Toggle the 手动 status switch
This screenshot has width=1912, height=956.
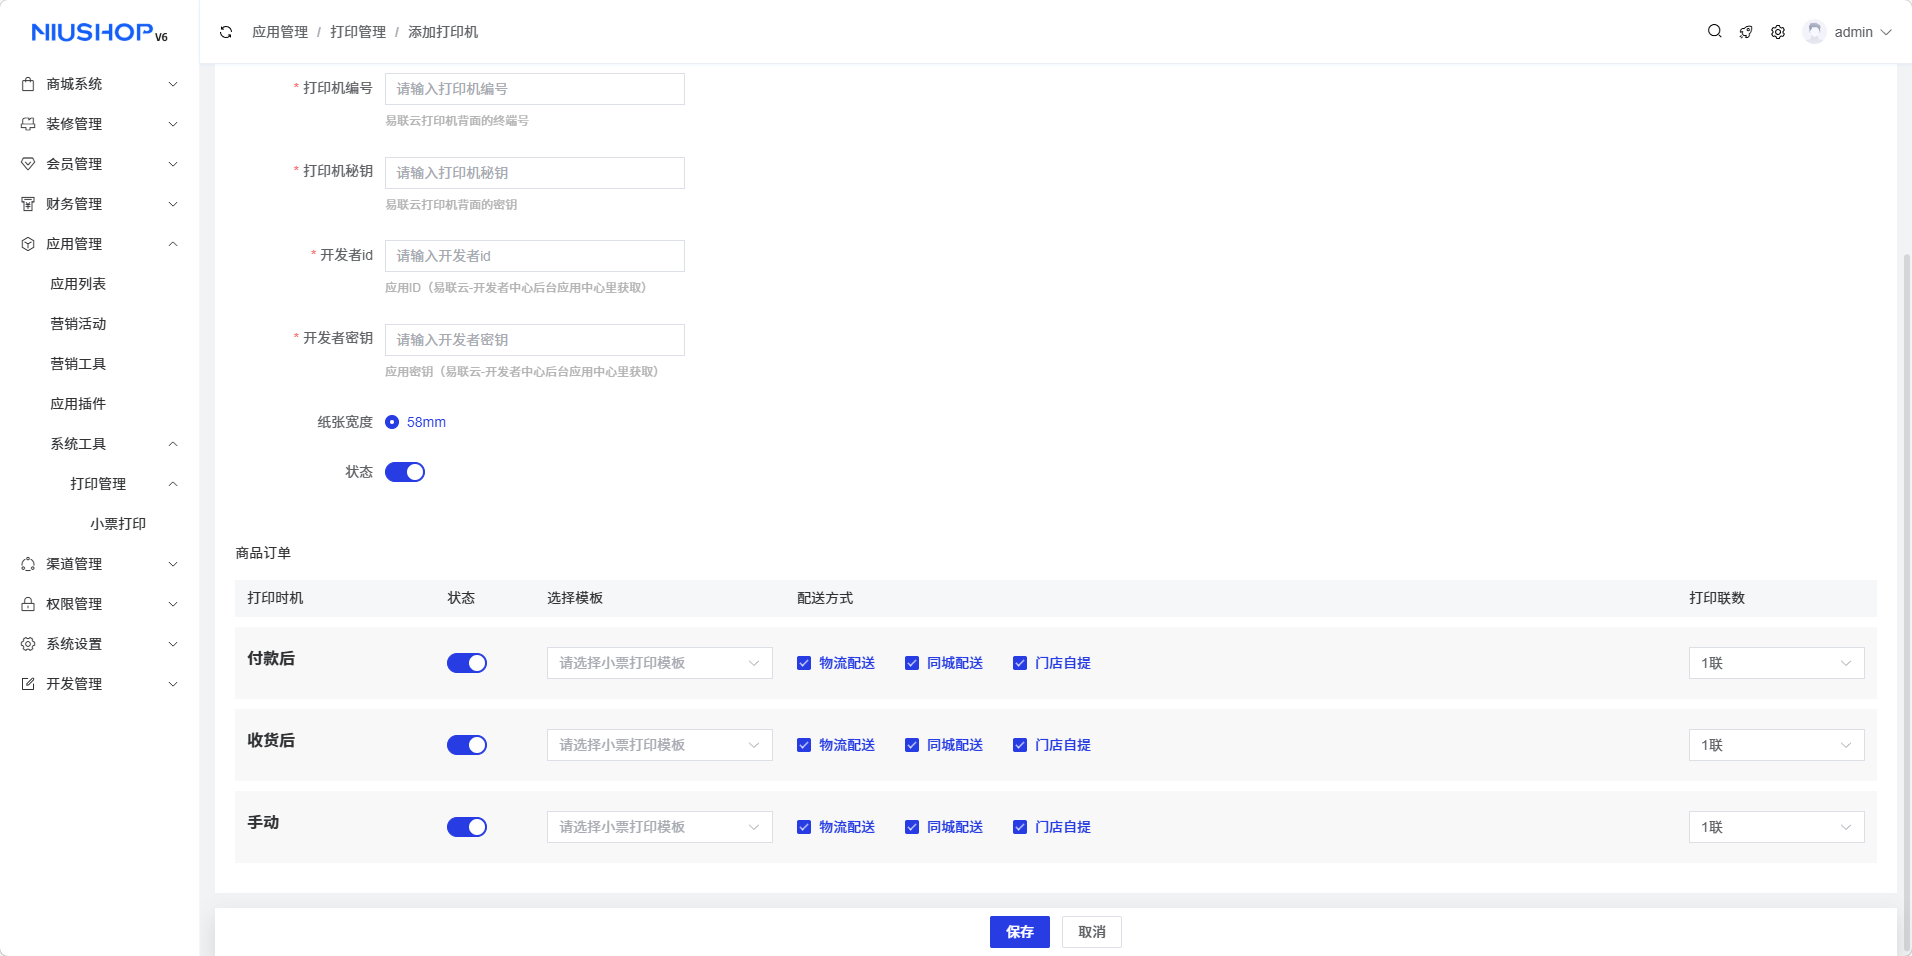click(467, 827)
